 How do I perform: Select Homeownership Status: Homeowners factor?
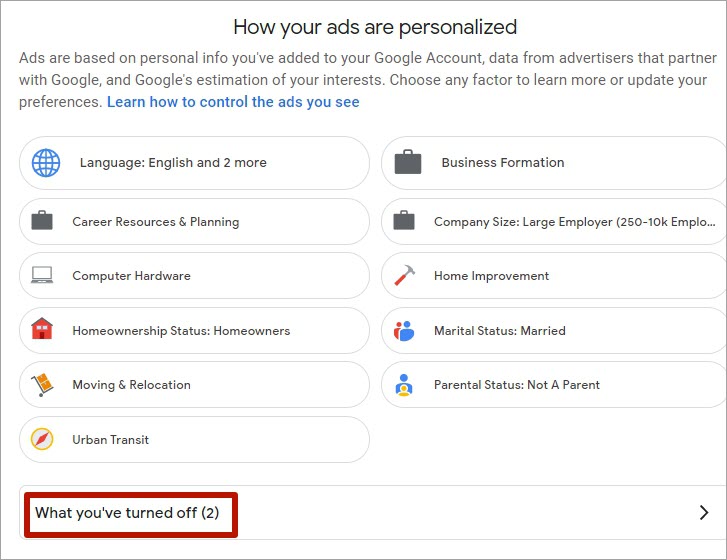[194, 331]
